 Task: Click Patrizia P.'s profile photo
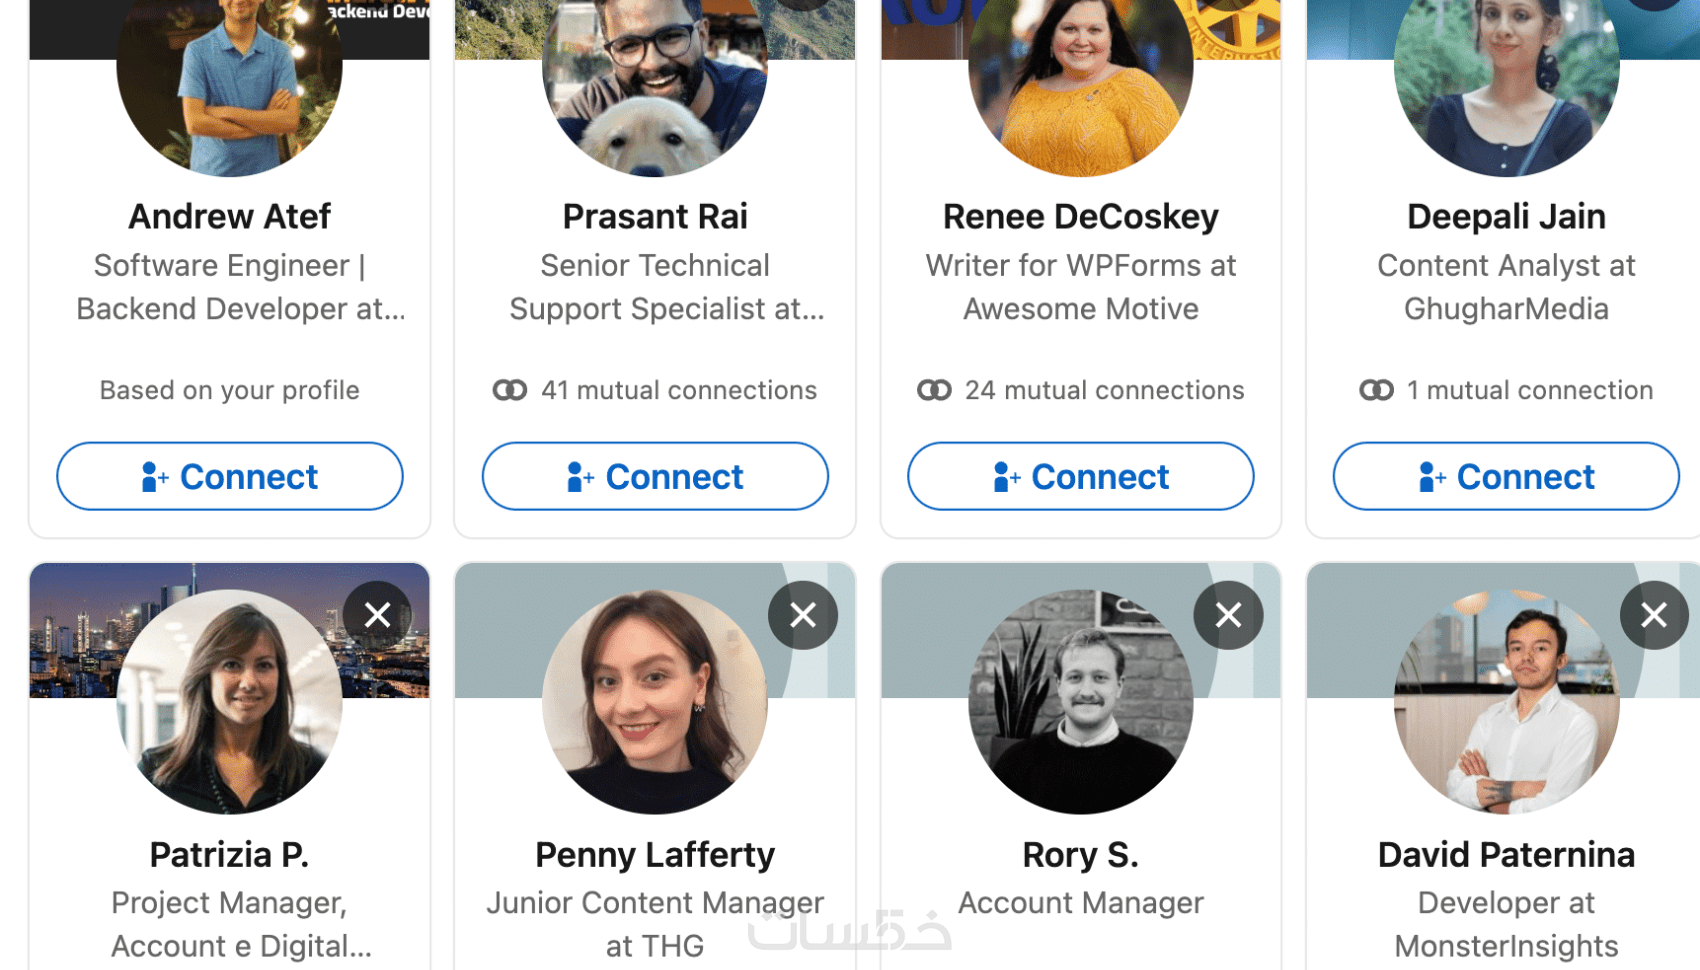pos(229,702)
